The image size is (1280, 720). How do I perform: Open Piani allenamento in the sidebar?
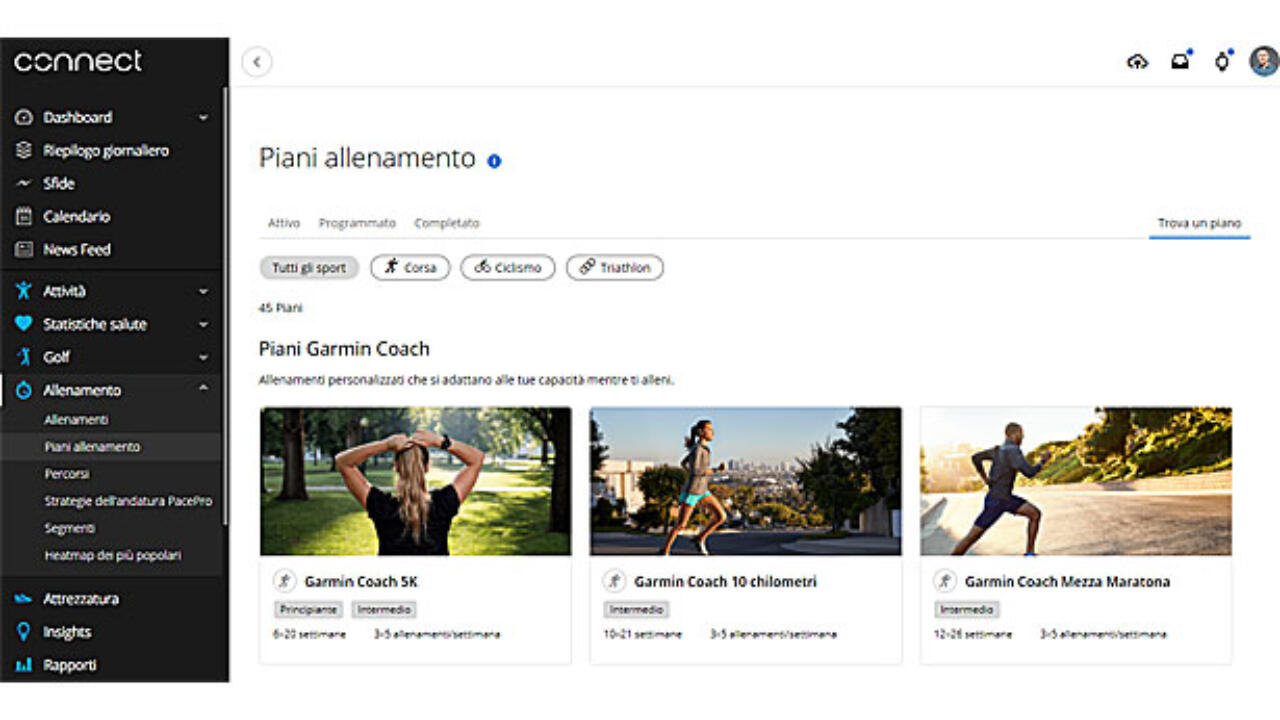click(x=92, y=447)
